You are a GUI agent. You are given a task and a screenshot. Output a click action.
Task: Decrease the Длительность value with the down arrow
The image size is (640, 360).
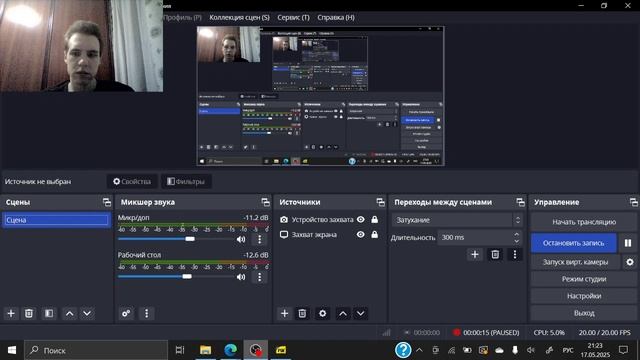click(516, 241)
